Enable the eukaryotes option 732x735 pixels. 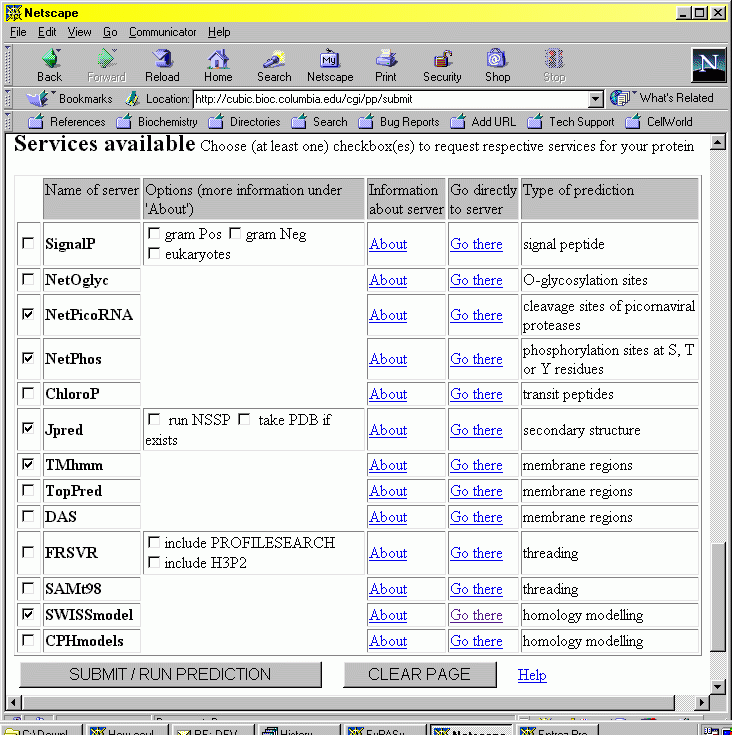pyautogui.click(x=153, y=254)
